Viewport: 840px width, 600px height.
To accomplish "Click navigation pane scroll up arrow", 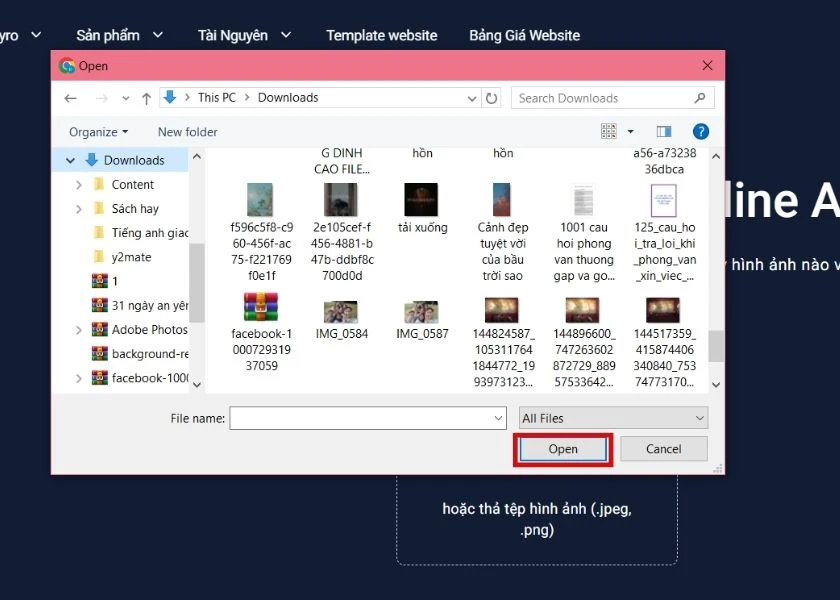I will click(x=197, y=156).
